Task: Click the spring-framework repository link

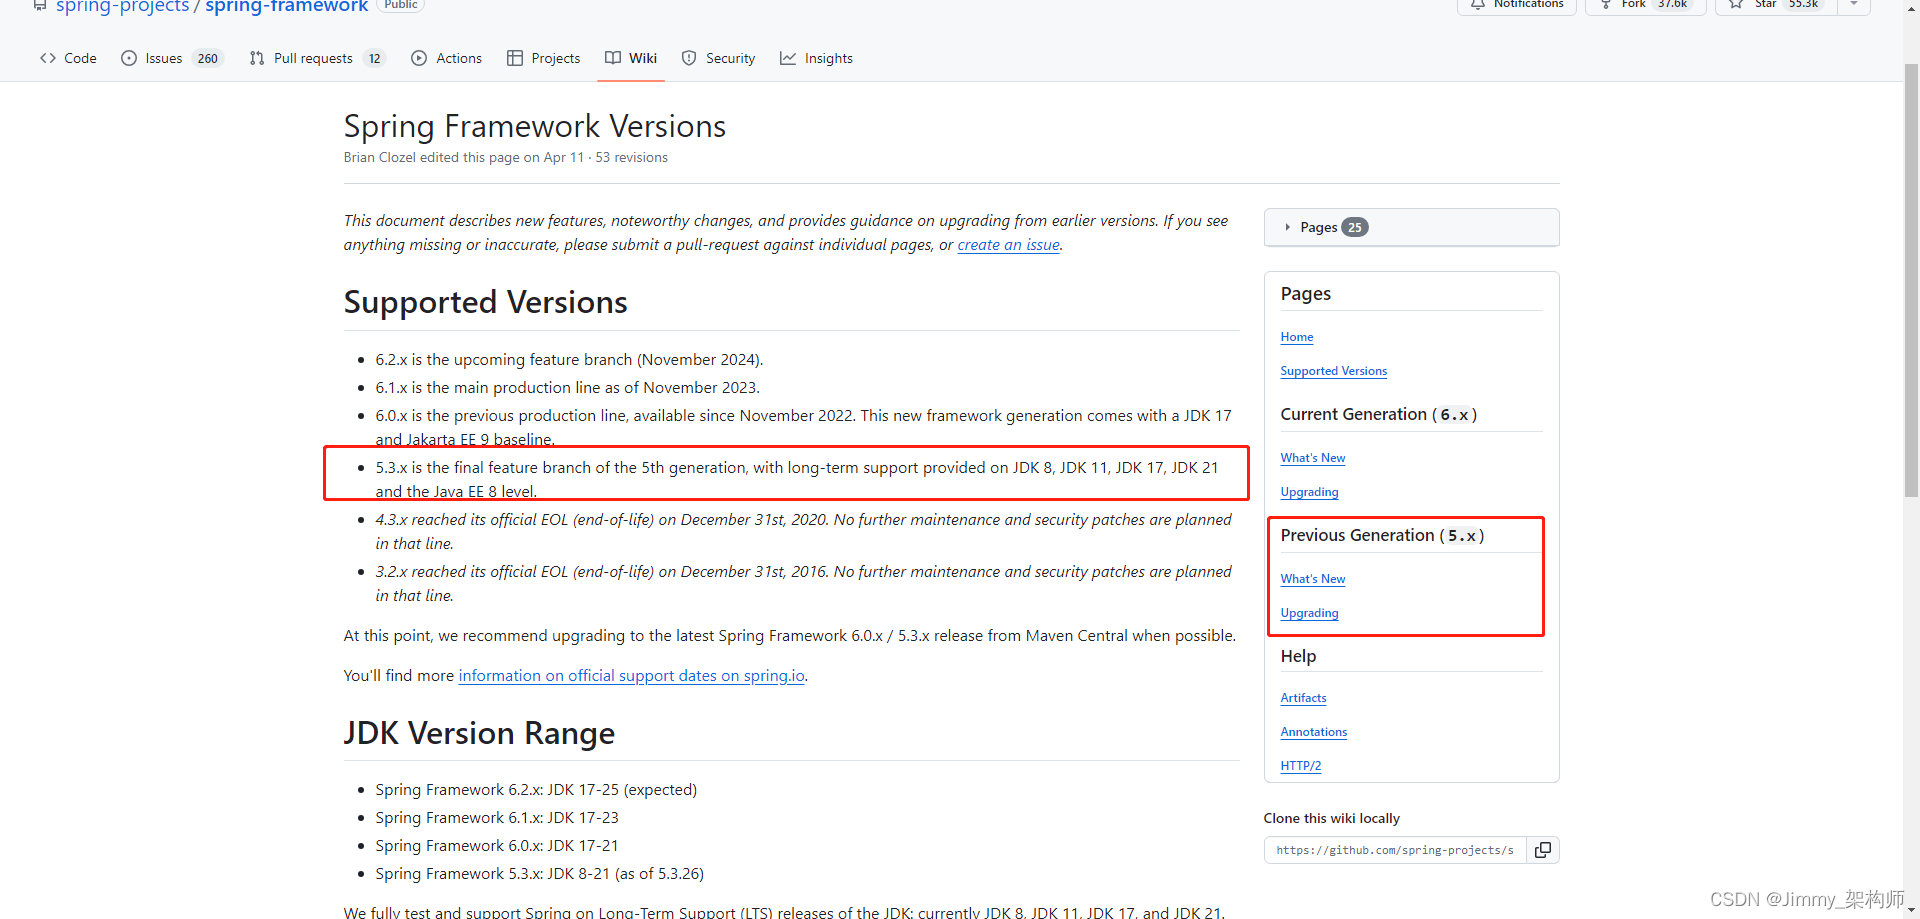Action: click(x=287, y=6)
